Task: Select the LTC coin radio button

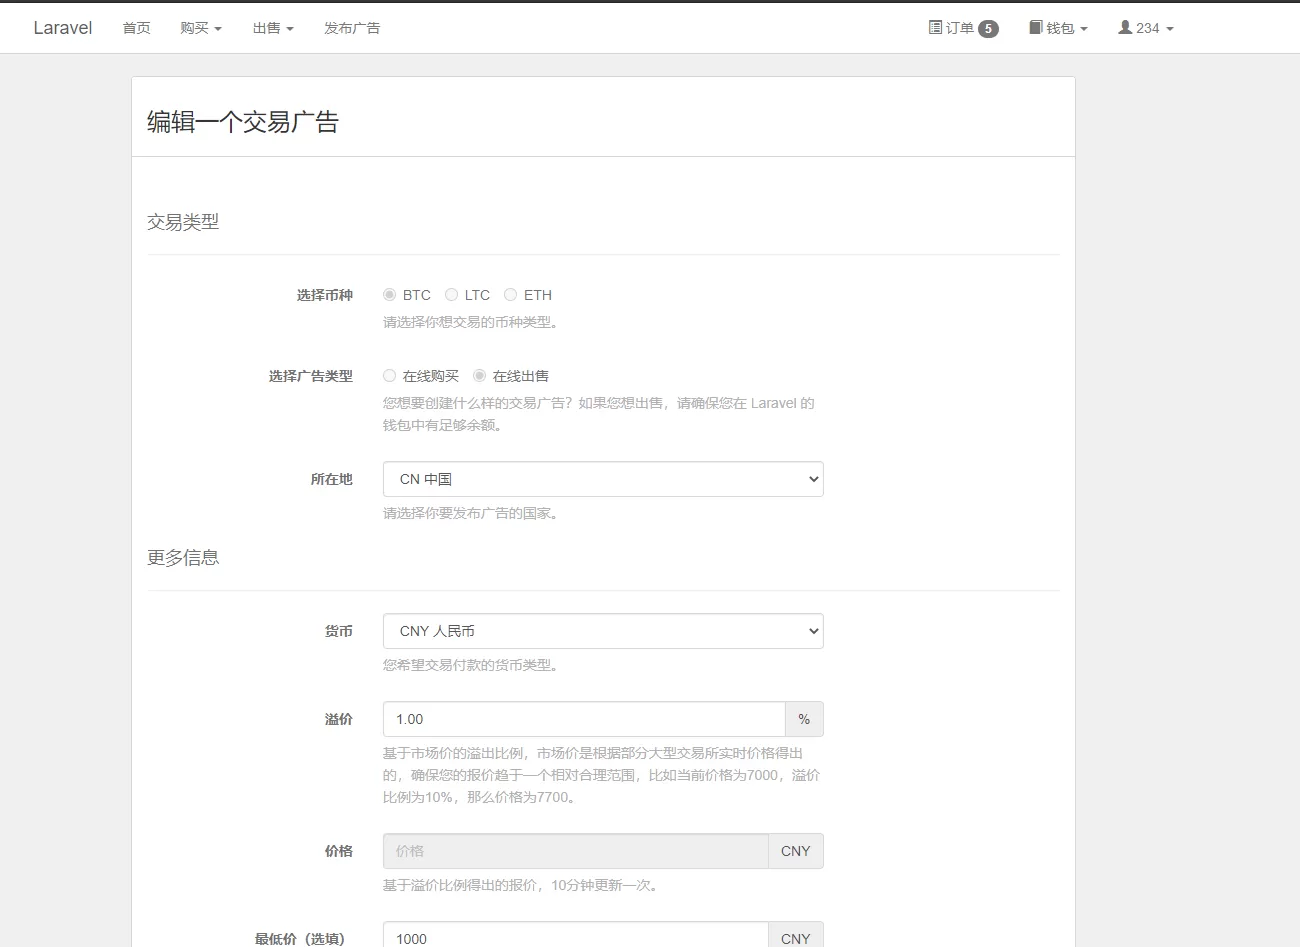Action: (452, 295)
